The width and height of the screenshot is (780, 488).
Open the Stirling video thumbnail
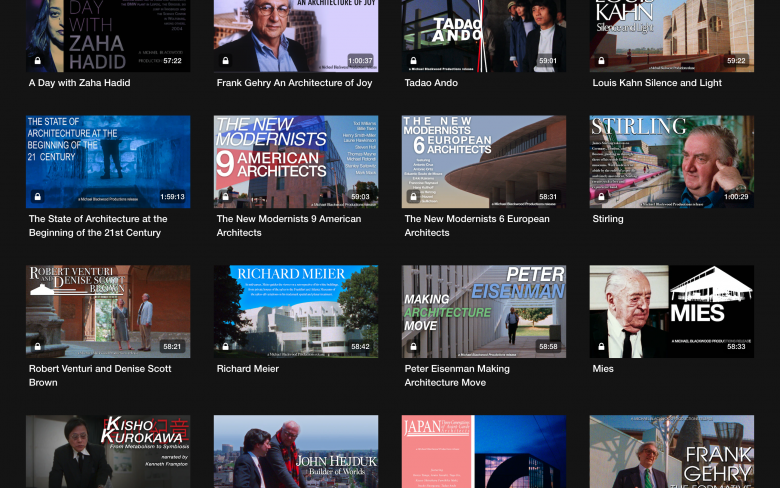coord(672,160)
